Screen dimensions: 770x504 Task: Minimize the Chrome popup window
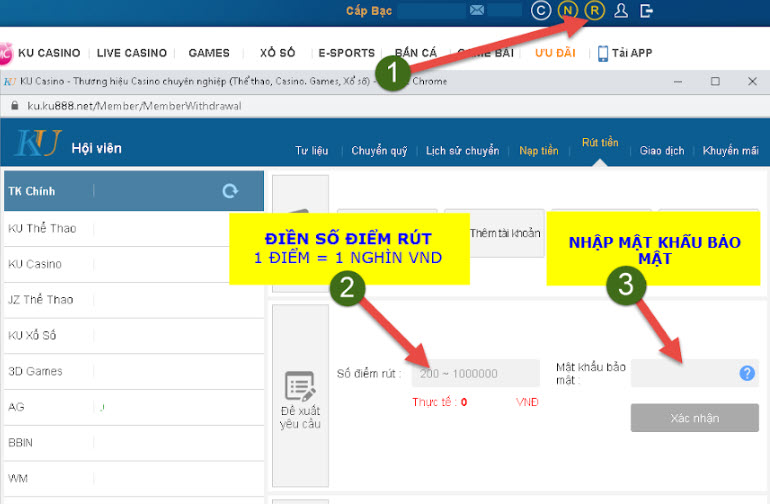coord(678,81)
